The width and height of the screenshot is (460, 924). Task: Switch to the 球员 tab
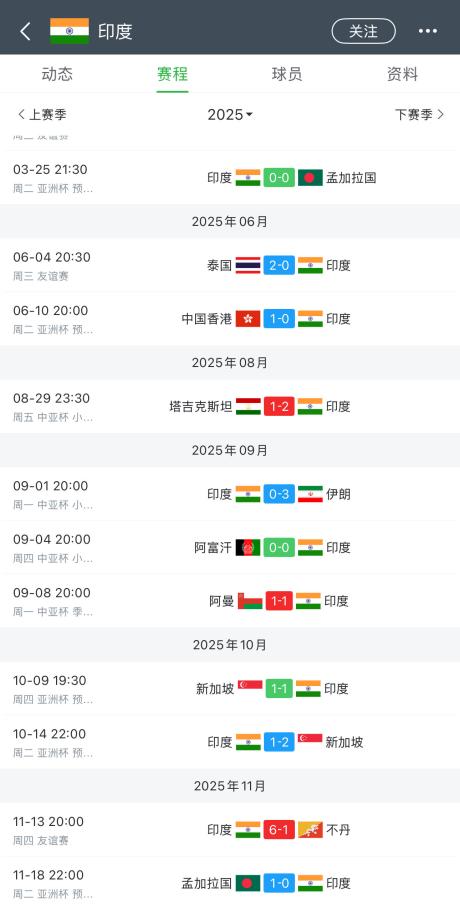(x=287, y=74)
